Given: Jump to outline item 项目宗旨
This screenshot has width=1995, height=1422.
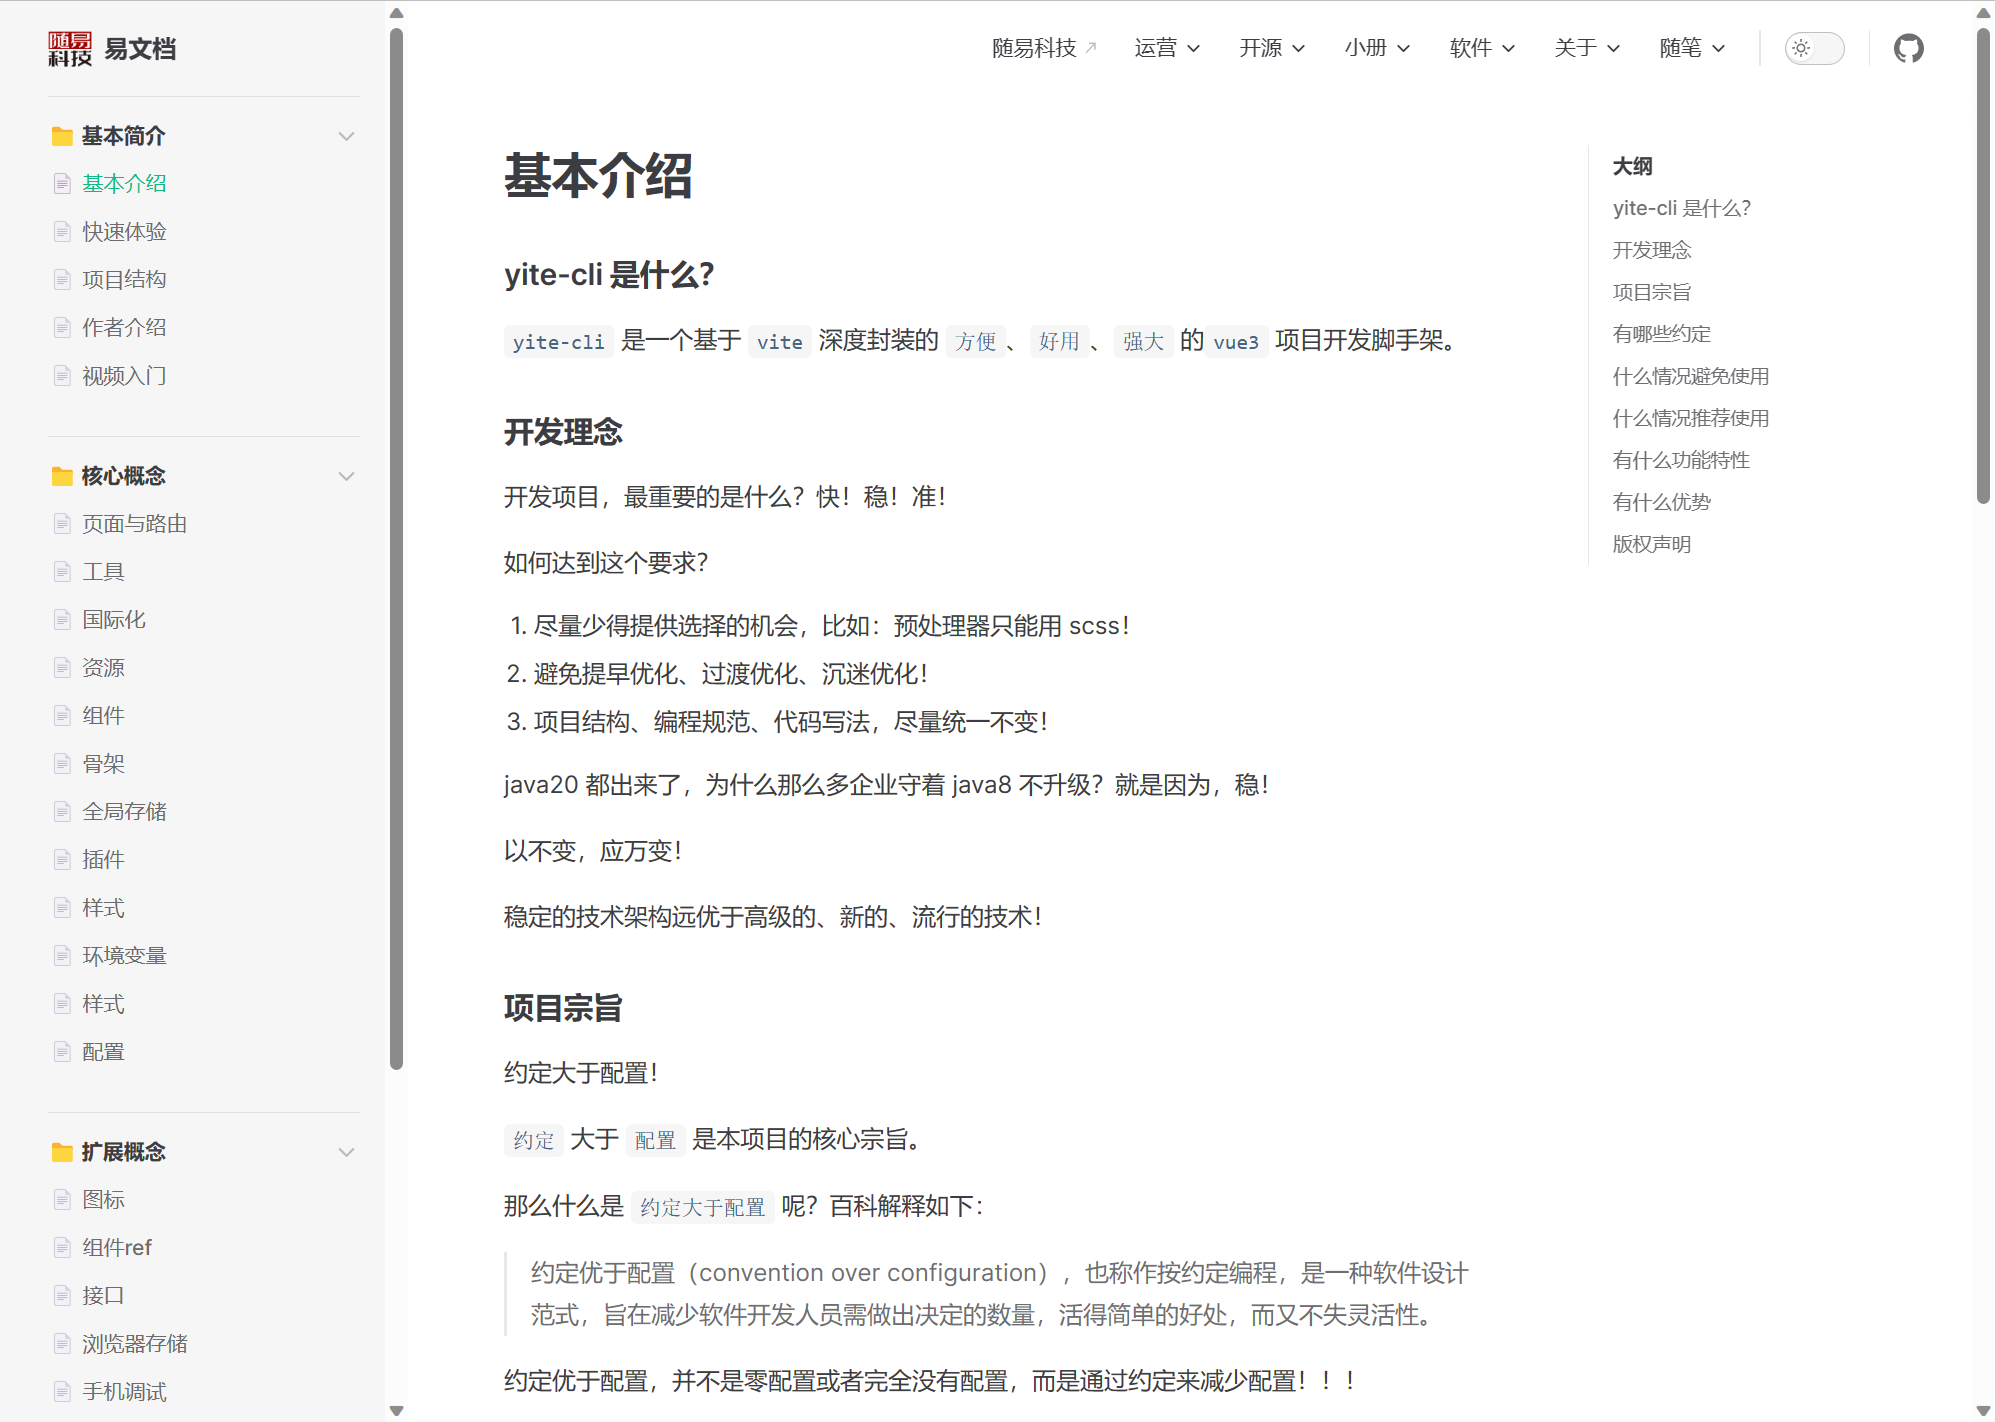Looking at the screenshot, I should 1651,292.
